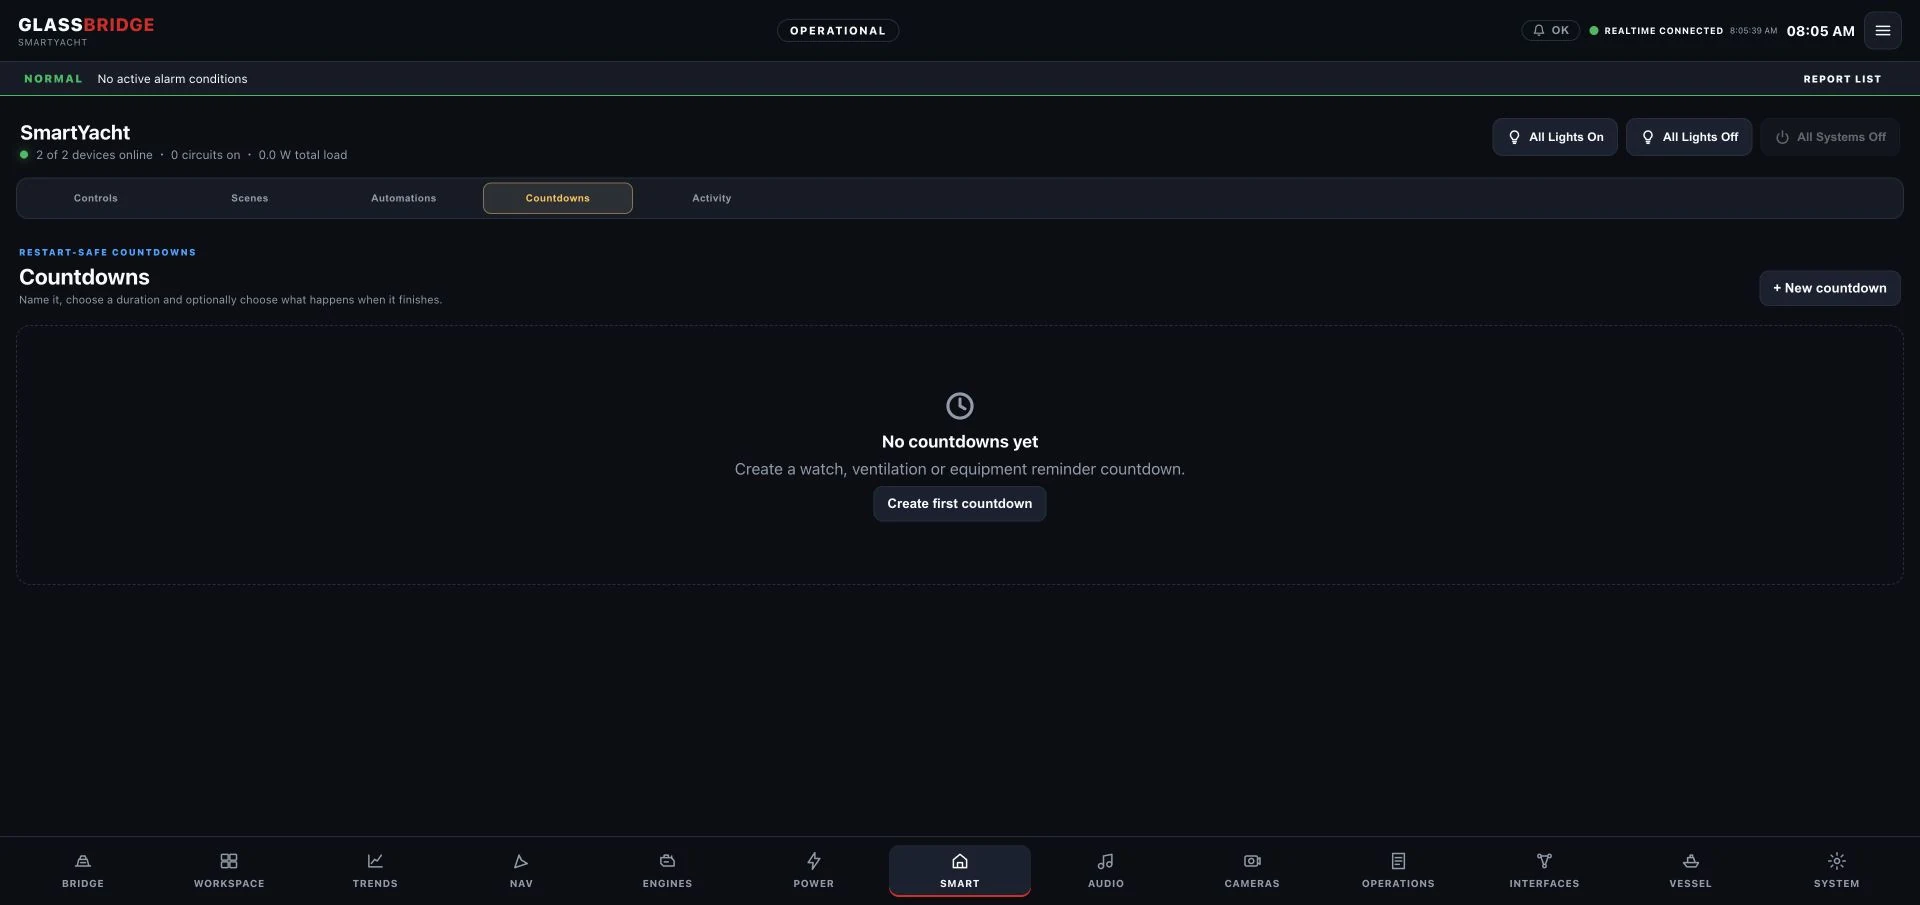Select the Countdowns tab

tap(558, 198)
